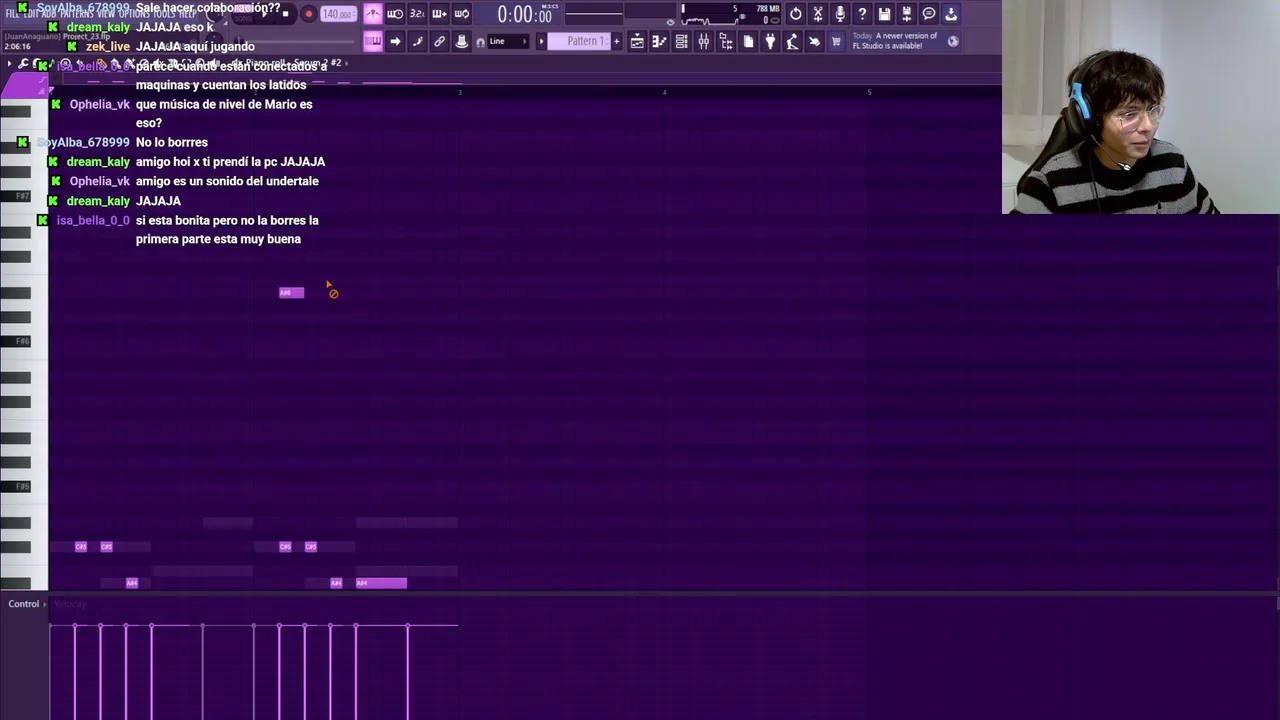Start playback with the play button
Viewport: 1280px width, 720px height.
pos(263,14)
